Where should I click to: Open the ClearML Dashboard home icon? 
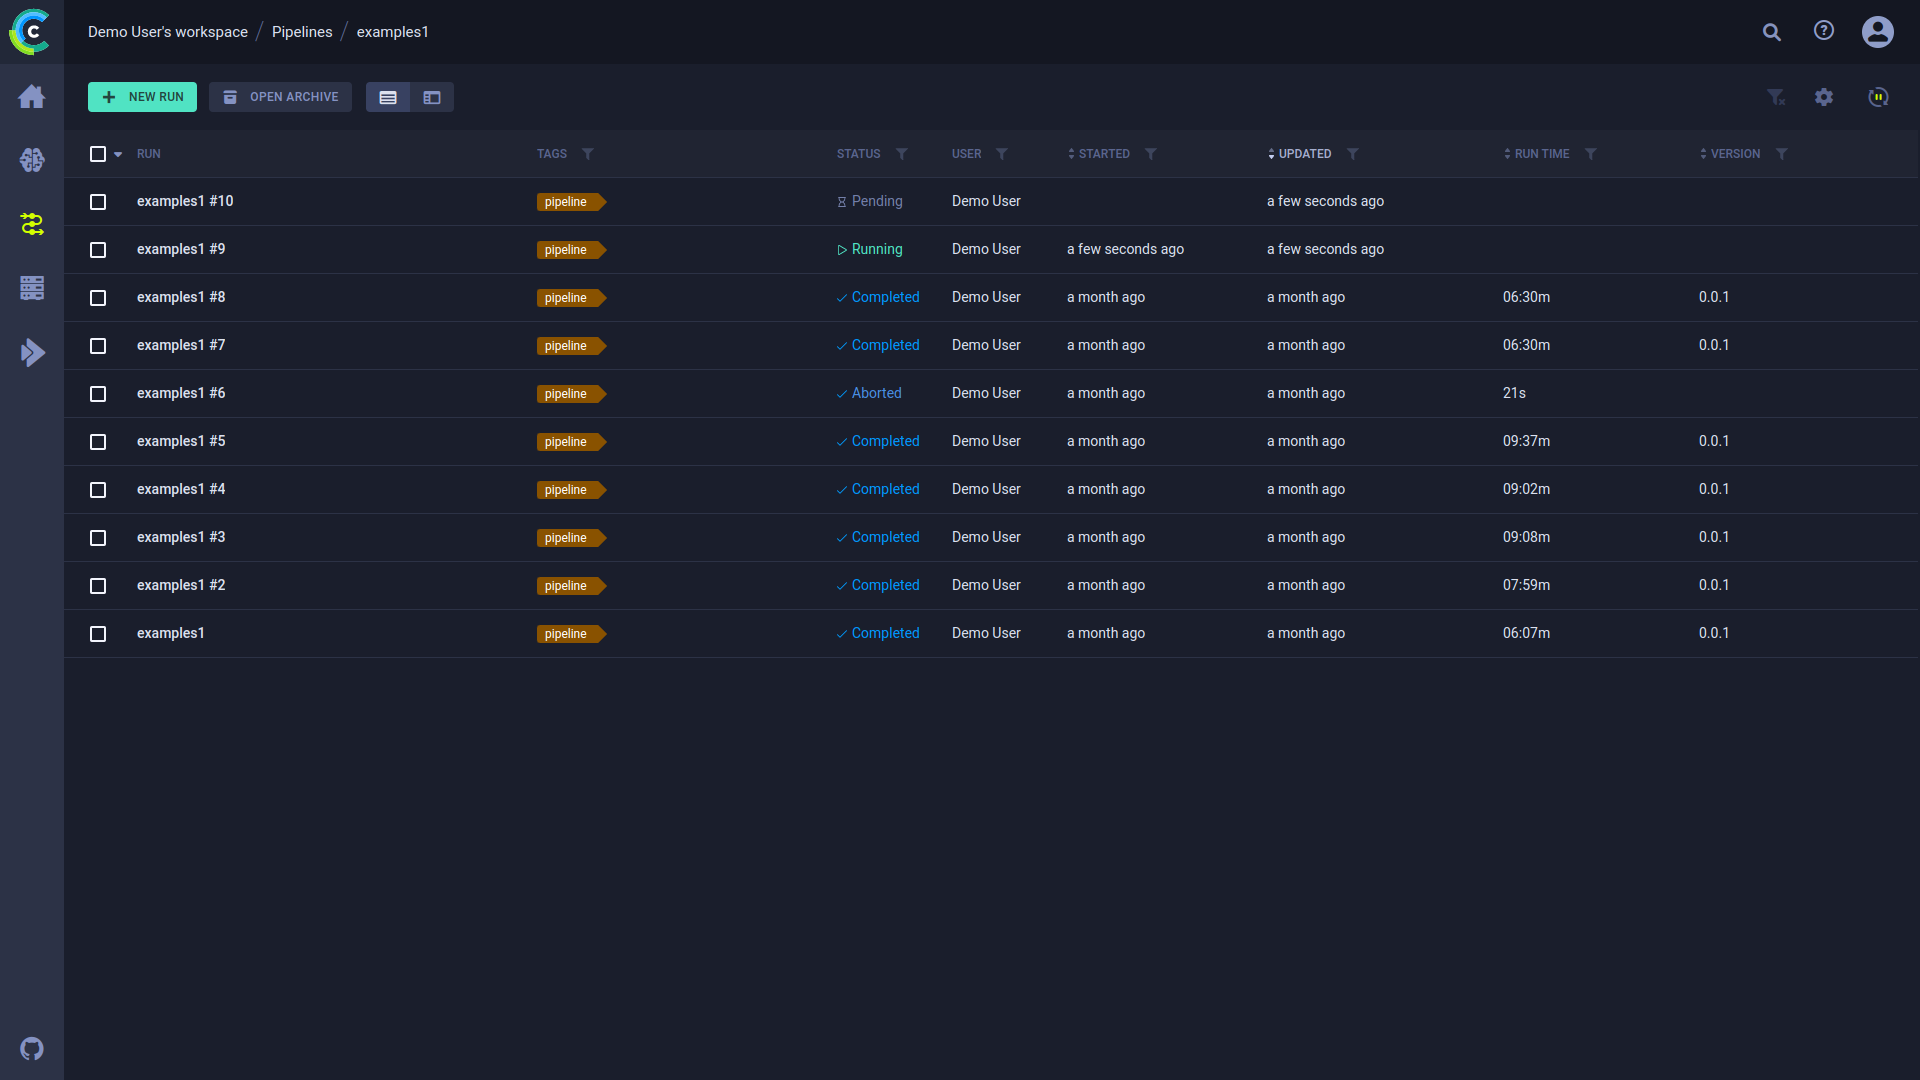pos(31,97)
